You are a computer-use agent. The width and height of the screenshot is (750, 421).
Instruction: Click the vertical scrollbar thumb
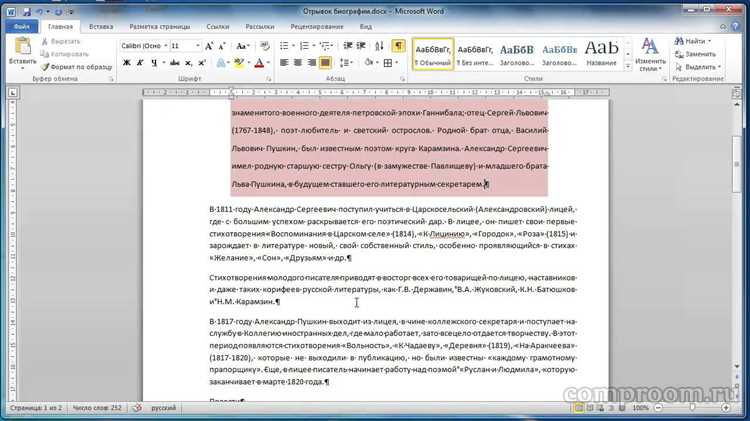pos(737,165)
